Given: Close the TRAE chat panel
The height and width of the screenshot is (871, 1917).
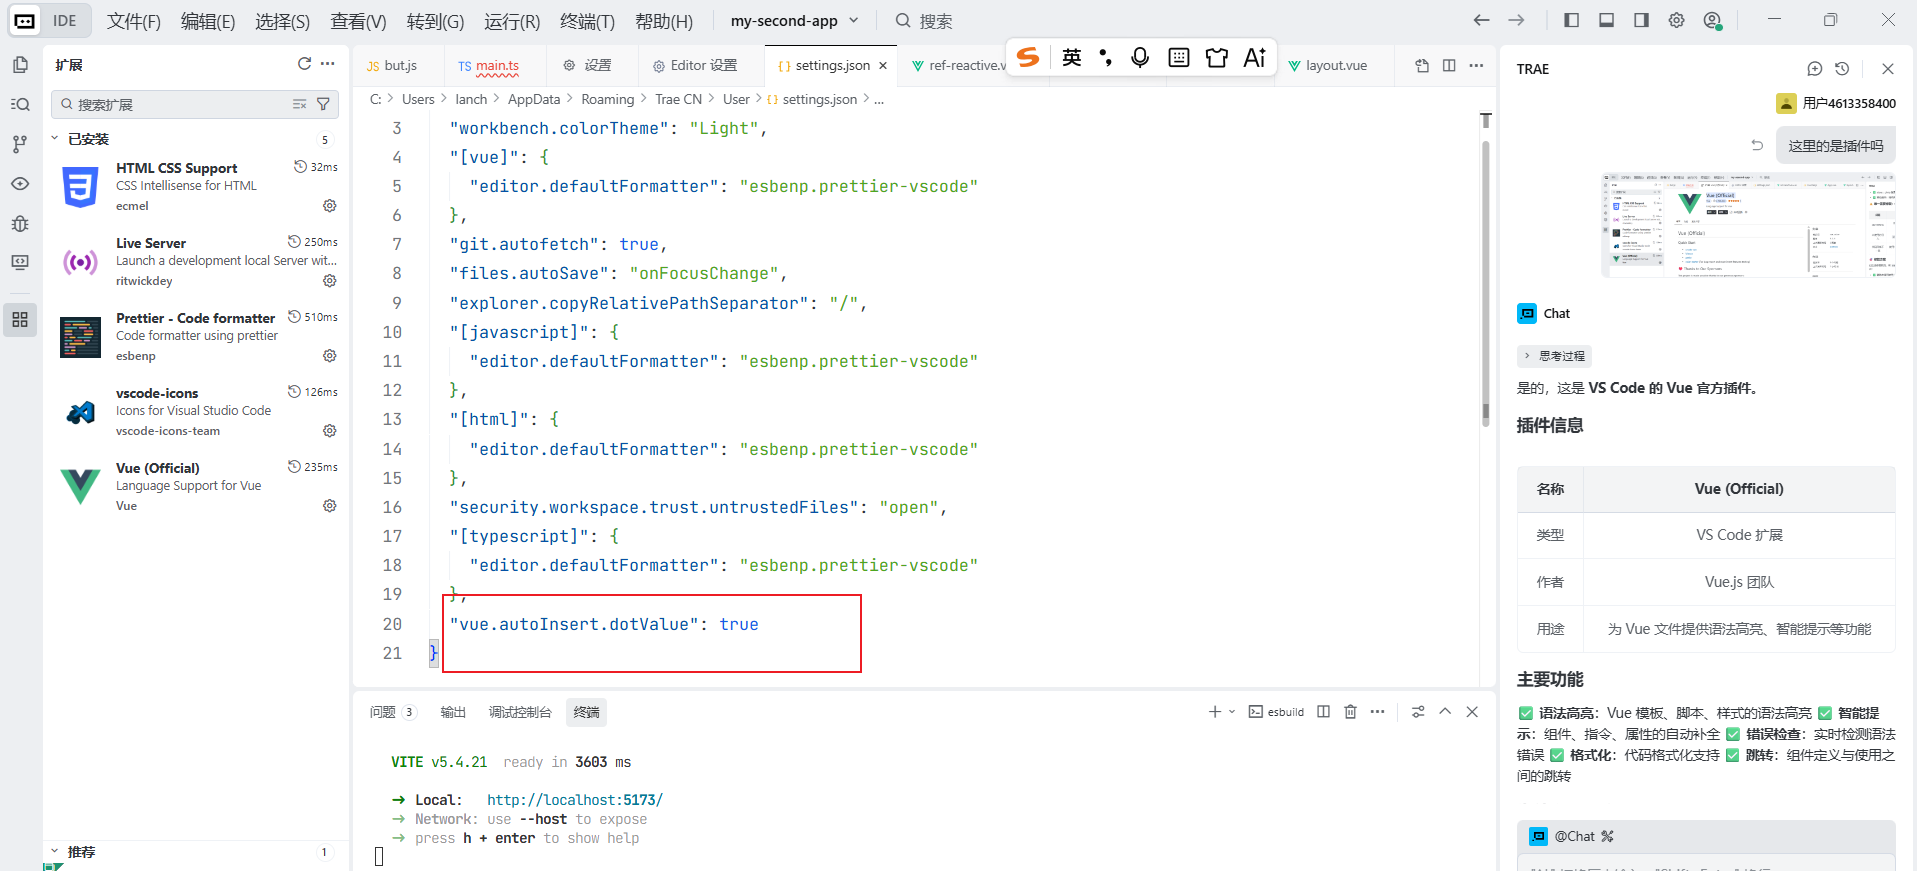Looking at the screenshot, I should pos(1888,69).
